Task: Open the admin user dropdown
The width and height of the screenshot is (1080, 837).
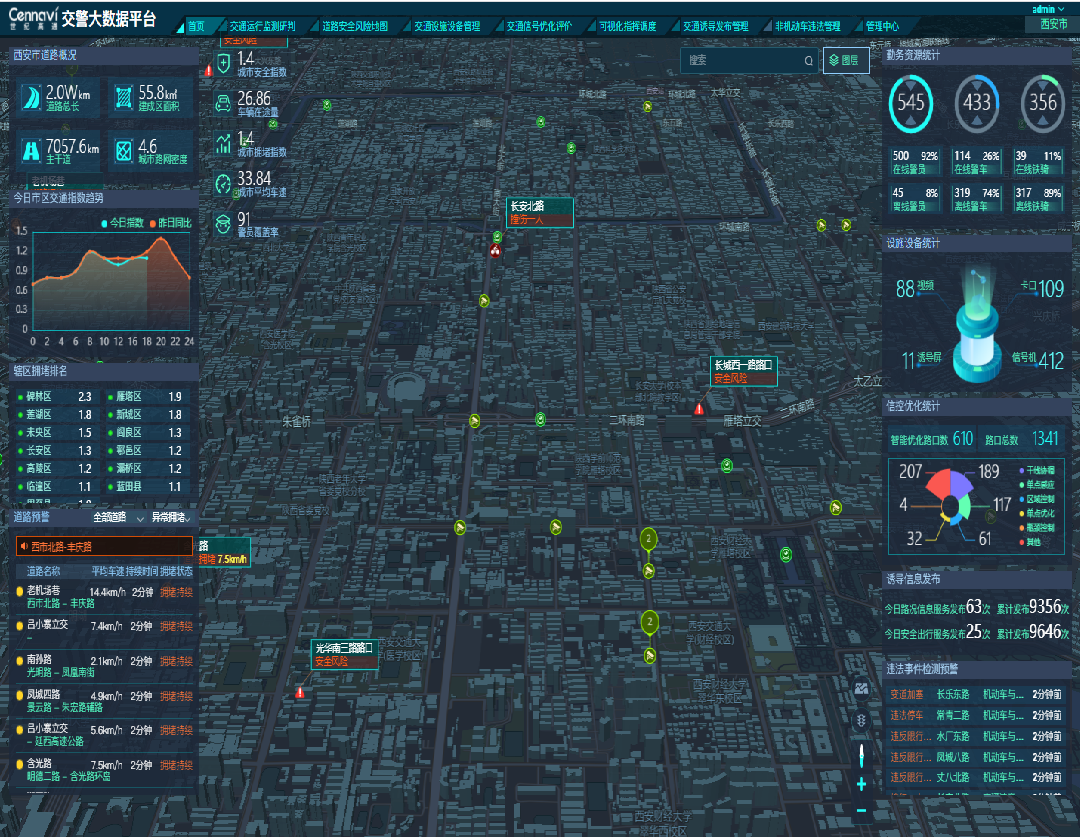Action: point(1046,9)
